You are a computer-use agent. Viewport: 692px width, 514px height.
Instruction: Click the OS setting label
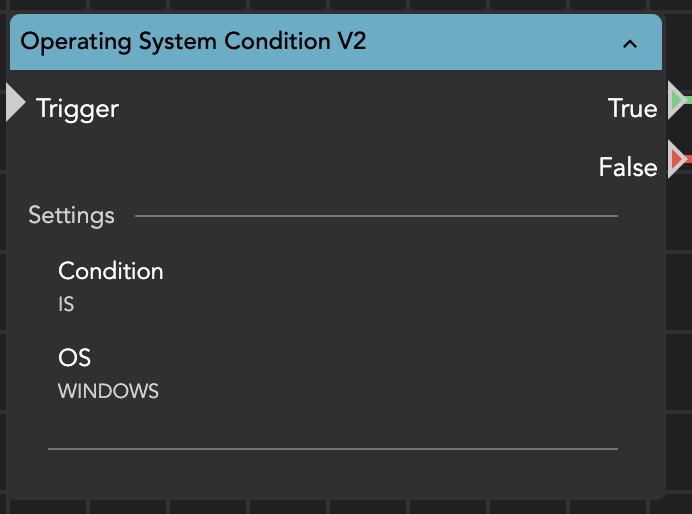[74, 357]
